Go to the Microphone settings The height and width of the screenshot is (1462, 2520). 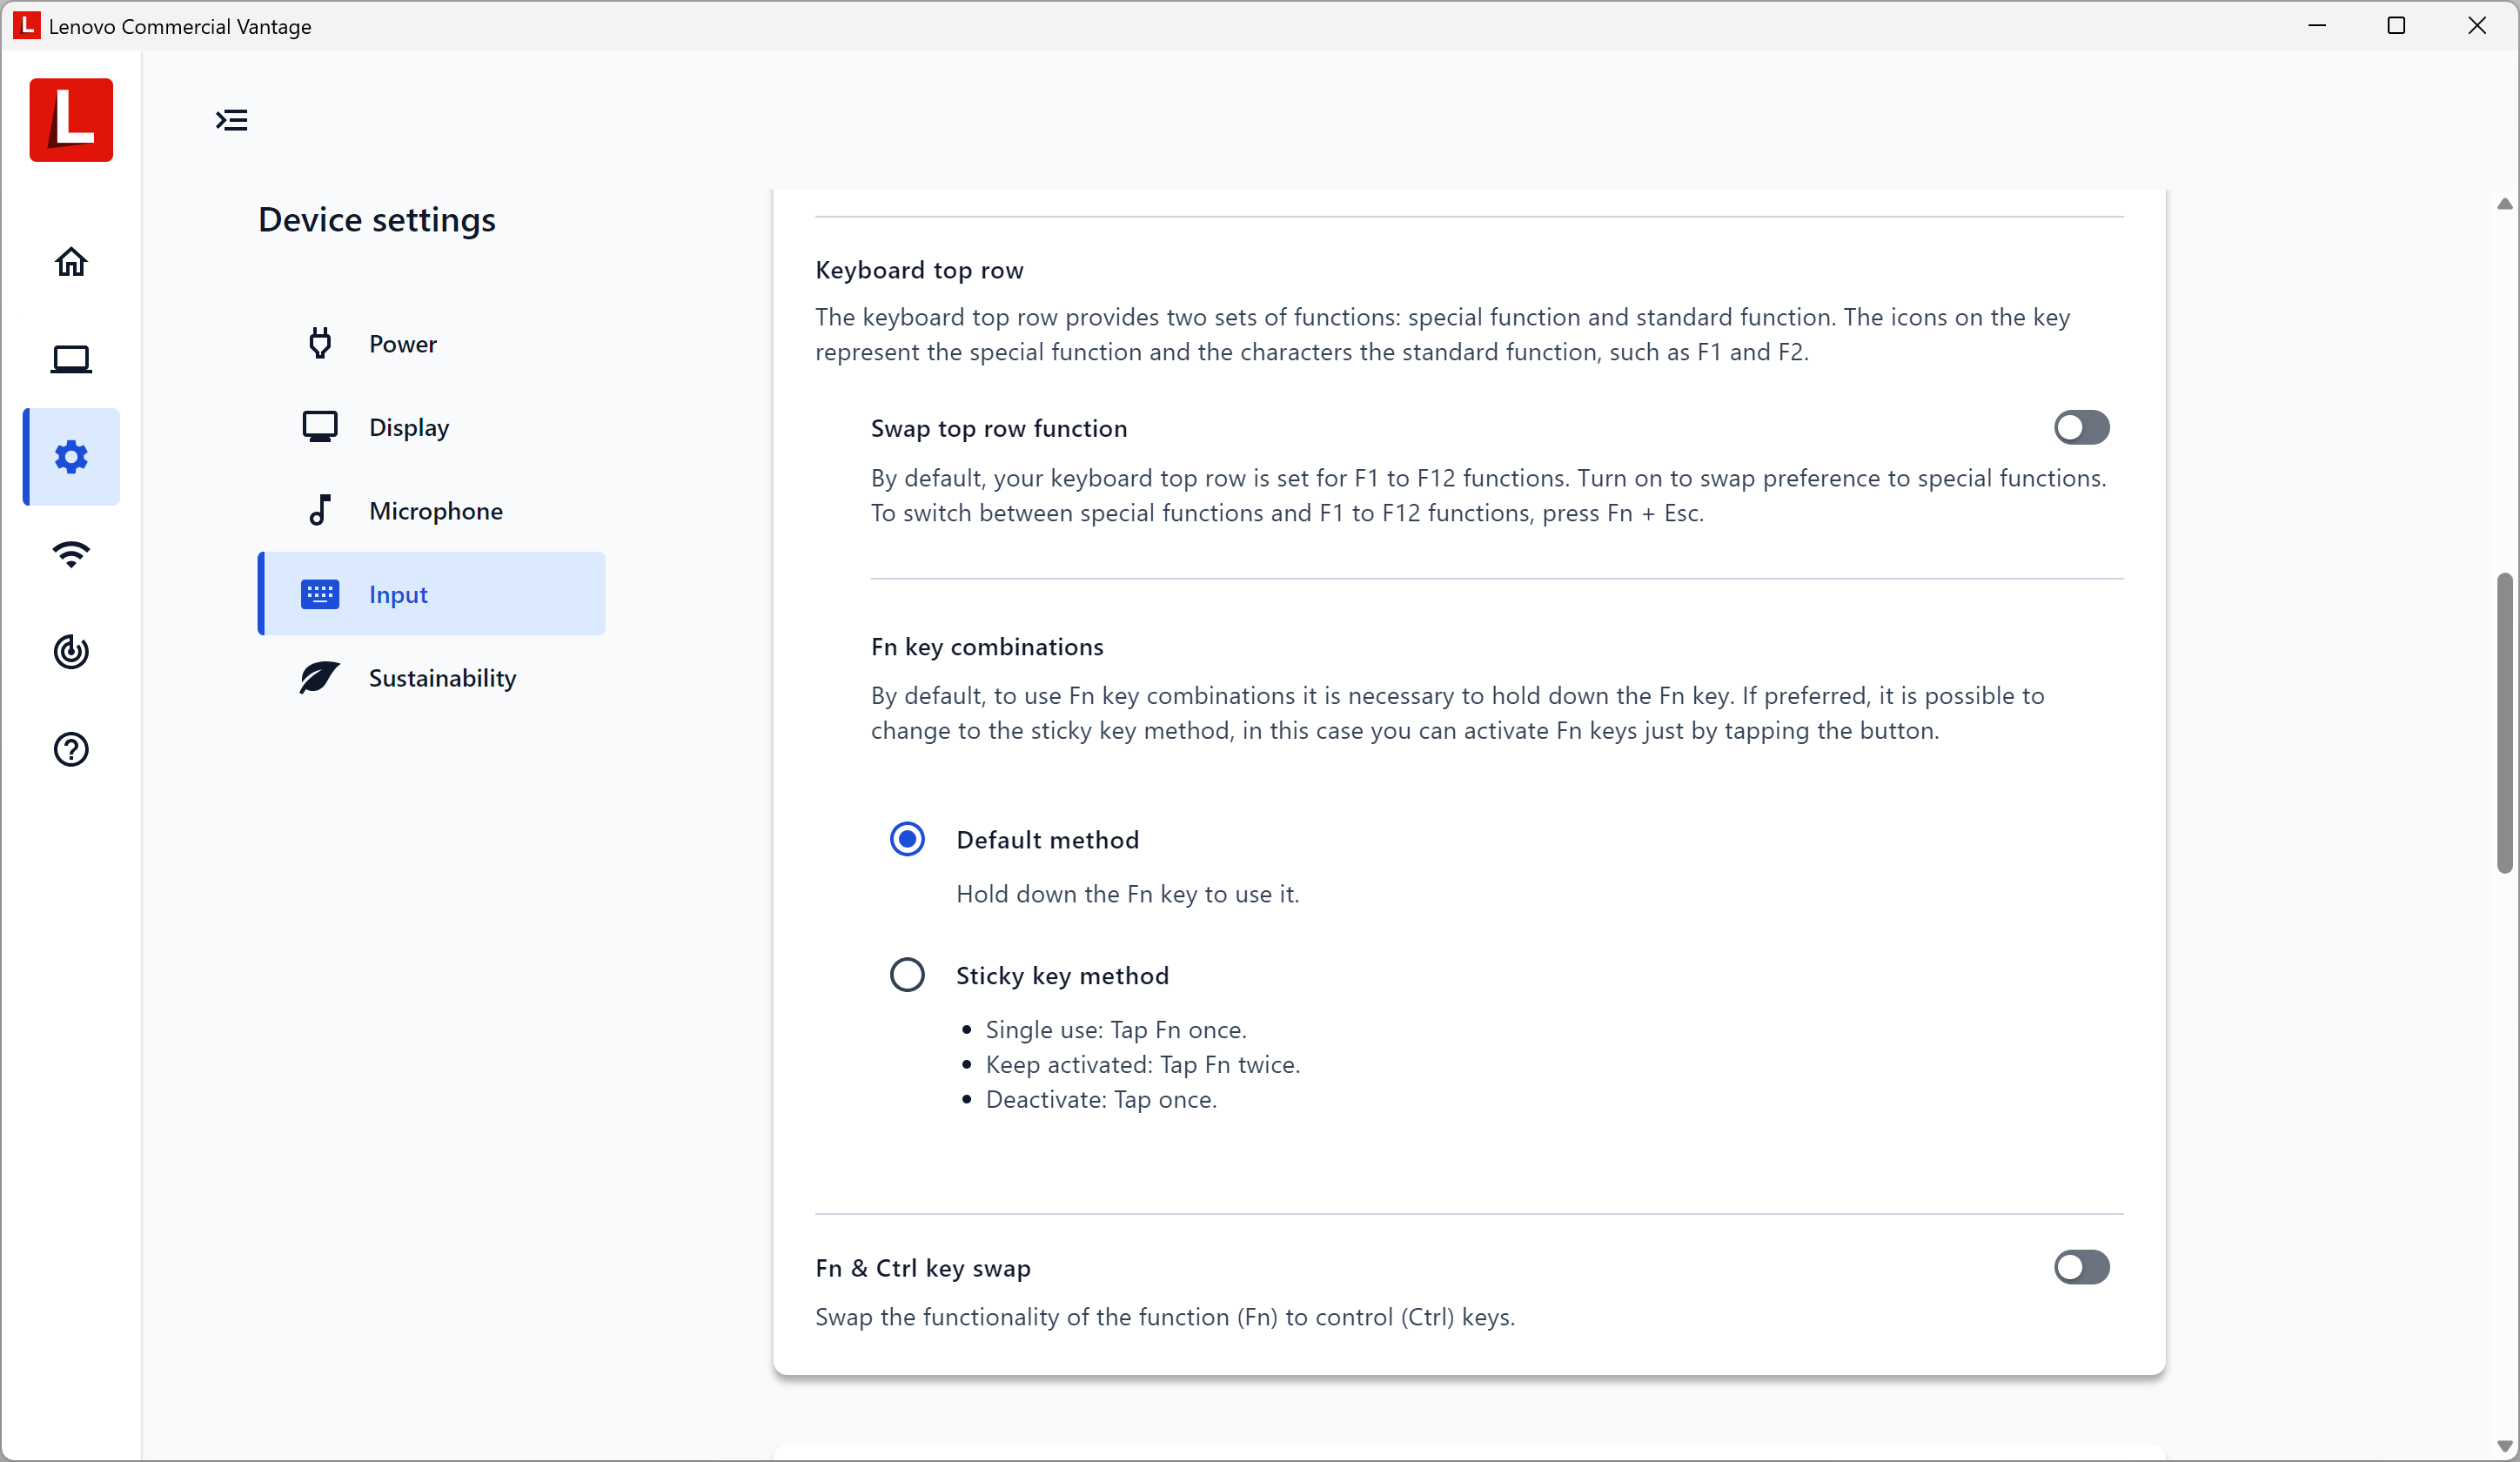[x=435, y=511]
